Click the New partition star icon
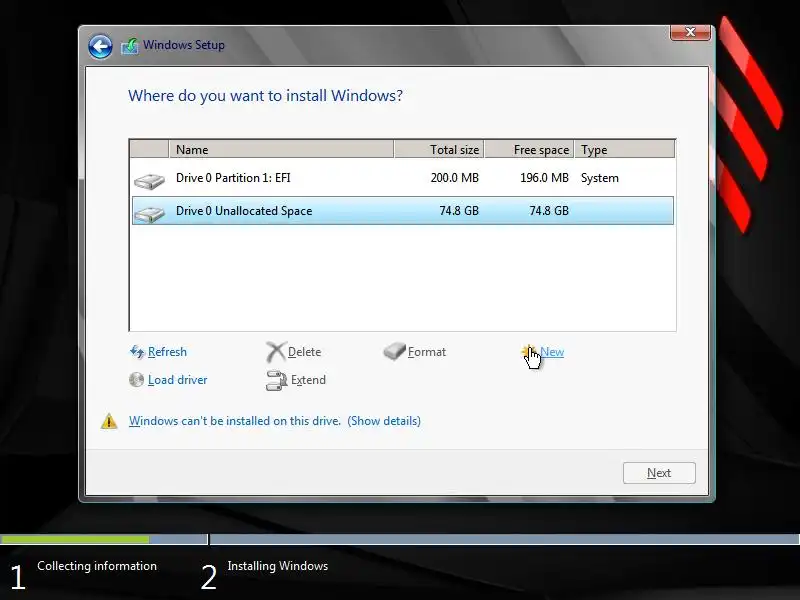 (528, 351)
